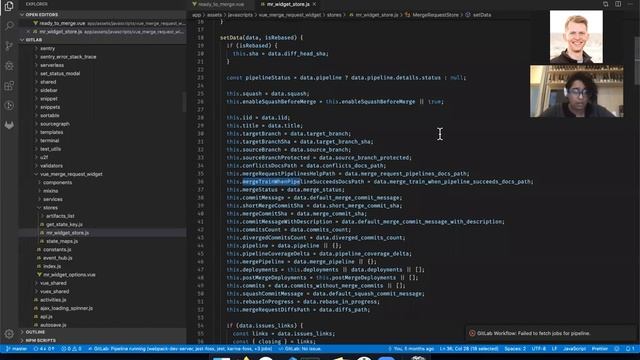
Task: Open the Source Control view
Action: coord(9,46)
